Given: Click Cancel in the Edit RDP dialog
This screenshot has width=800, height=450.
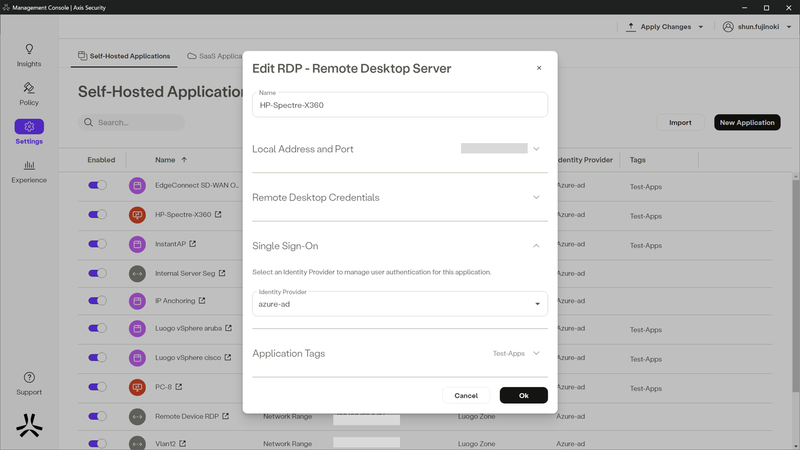Looking at the screenshot, I should (466, 395).
